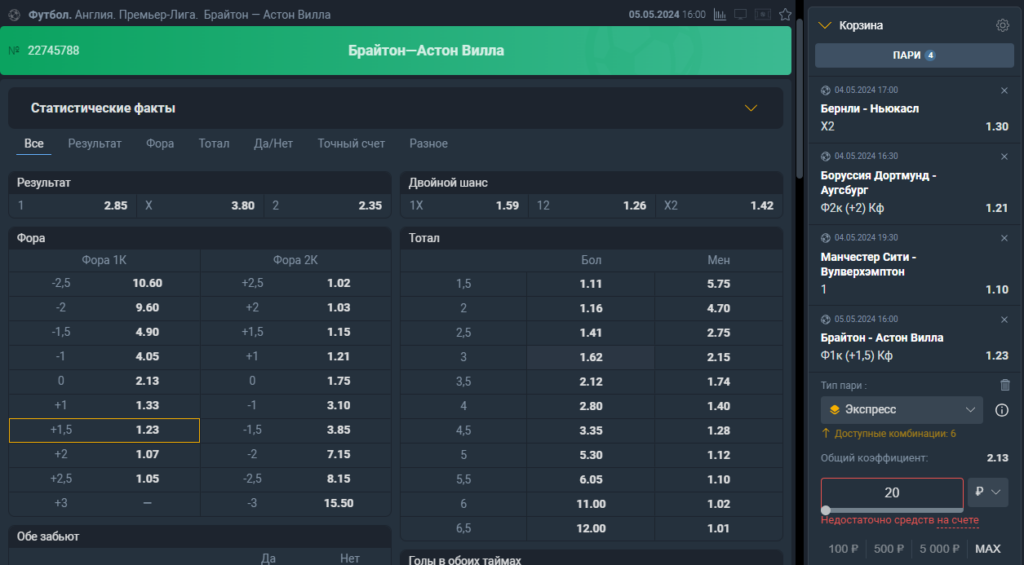Open the ruble currency dropdown
This screenshot has width=1024, height=565.
tap(987, 492)
